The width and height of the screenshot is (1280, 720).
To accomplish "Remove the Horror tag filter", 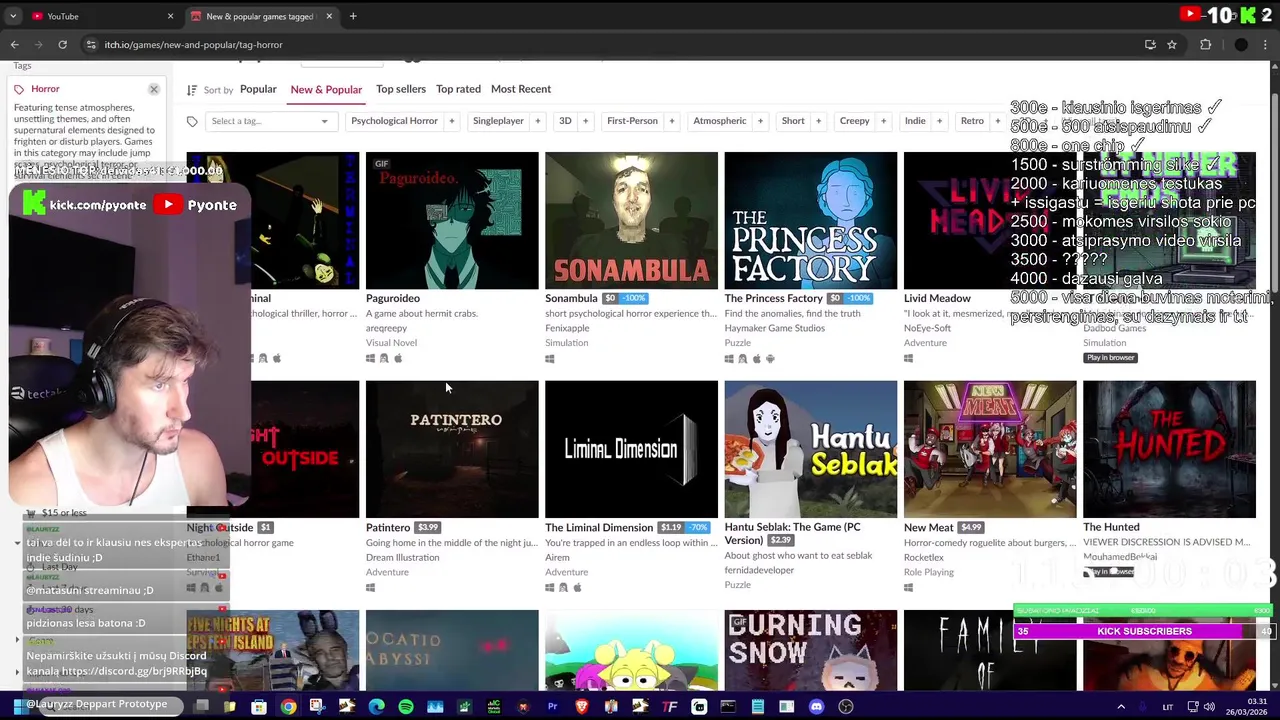I will 154,89.
